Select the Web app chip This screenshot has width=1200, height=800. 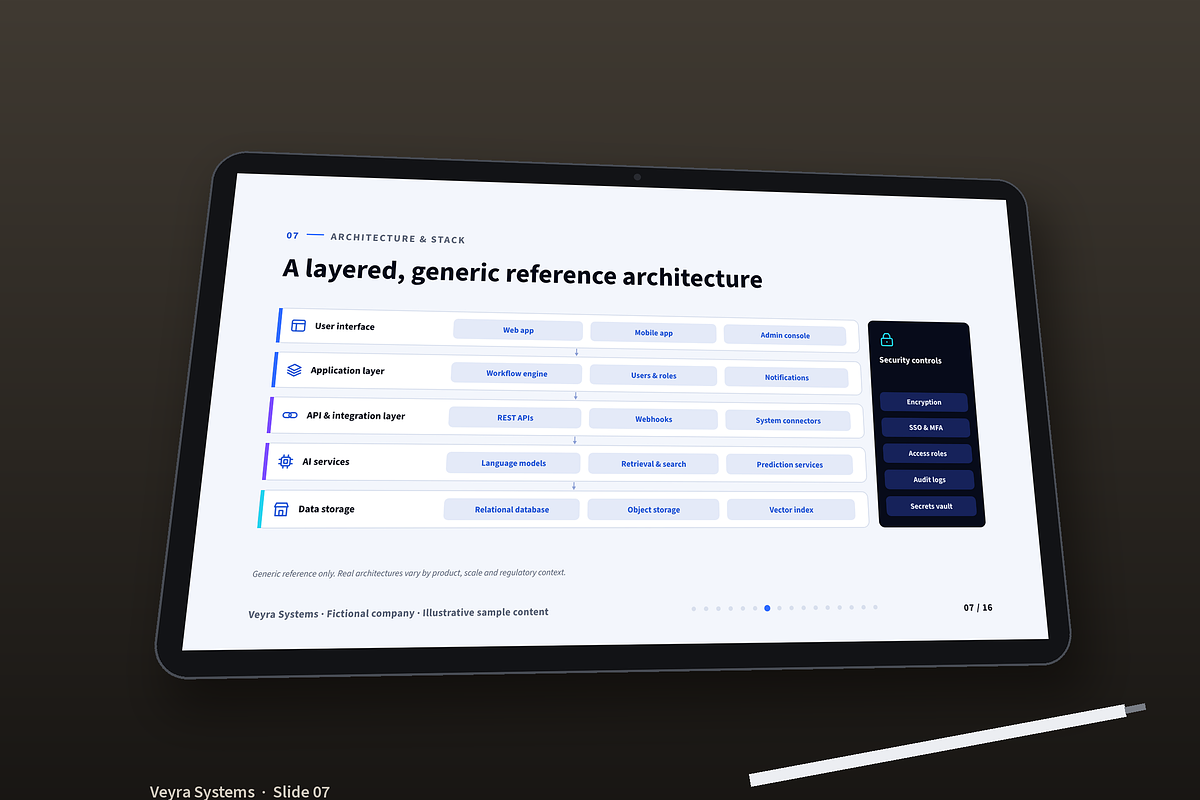[x=518, y=330]
